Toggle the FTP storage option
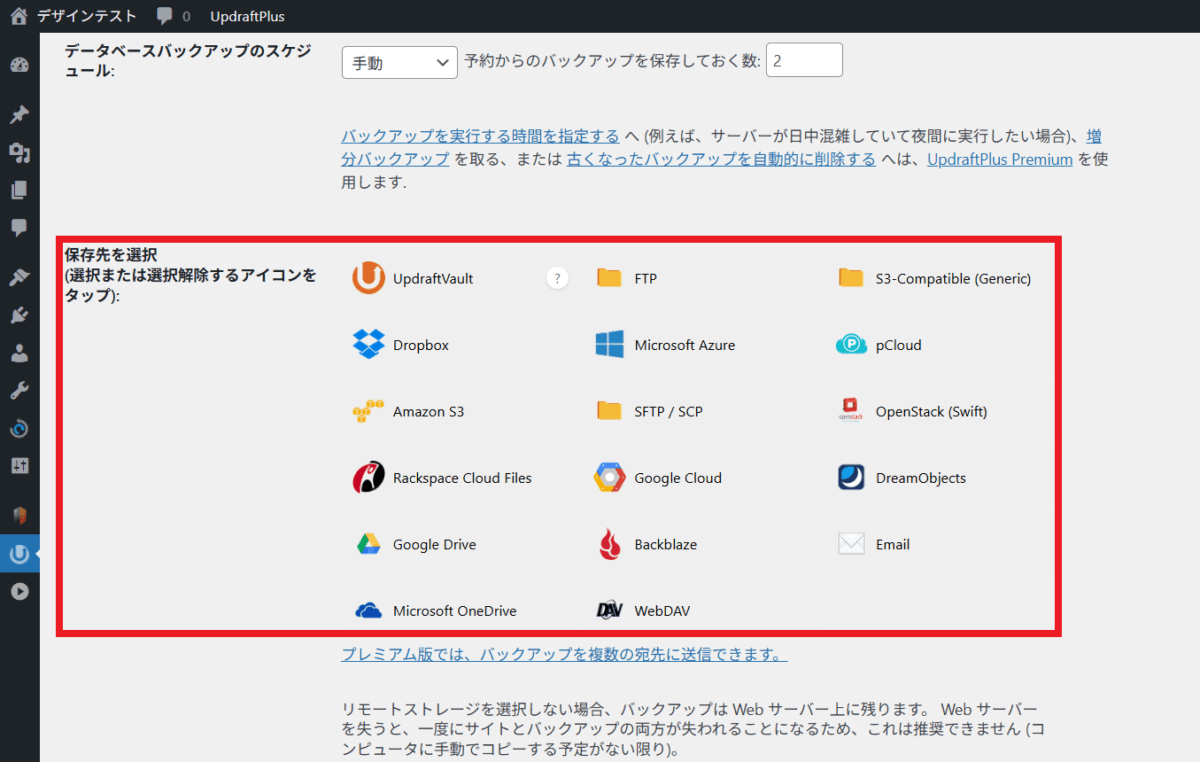1200x762 pixels. pyautogui.click(x=610, y=278)
